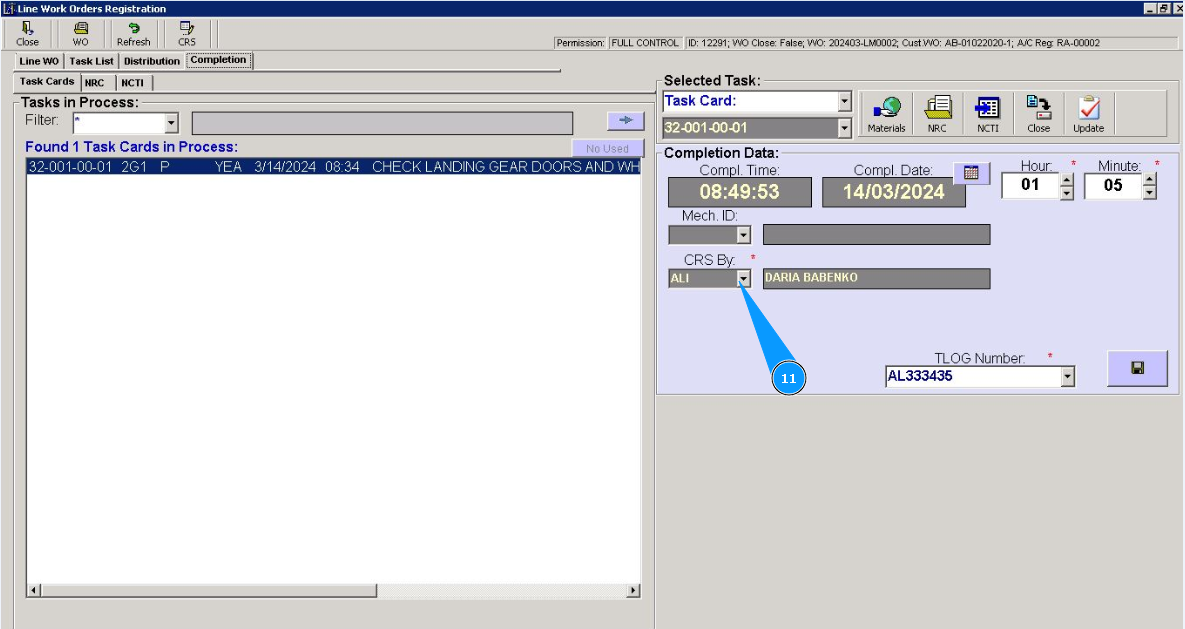Click the task list scroll right arrow
This screenshot has width=1185, height=629.
coord(633,590)
